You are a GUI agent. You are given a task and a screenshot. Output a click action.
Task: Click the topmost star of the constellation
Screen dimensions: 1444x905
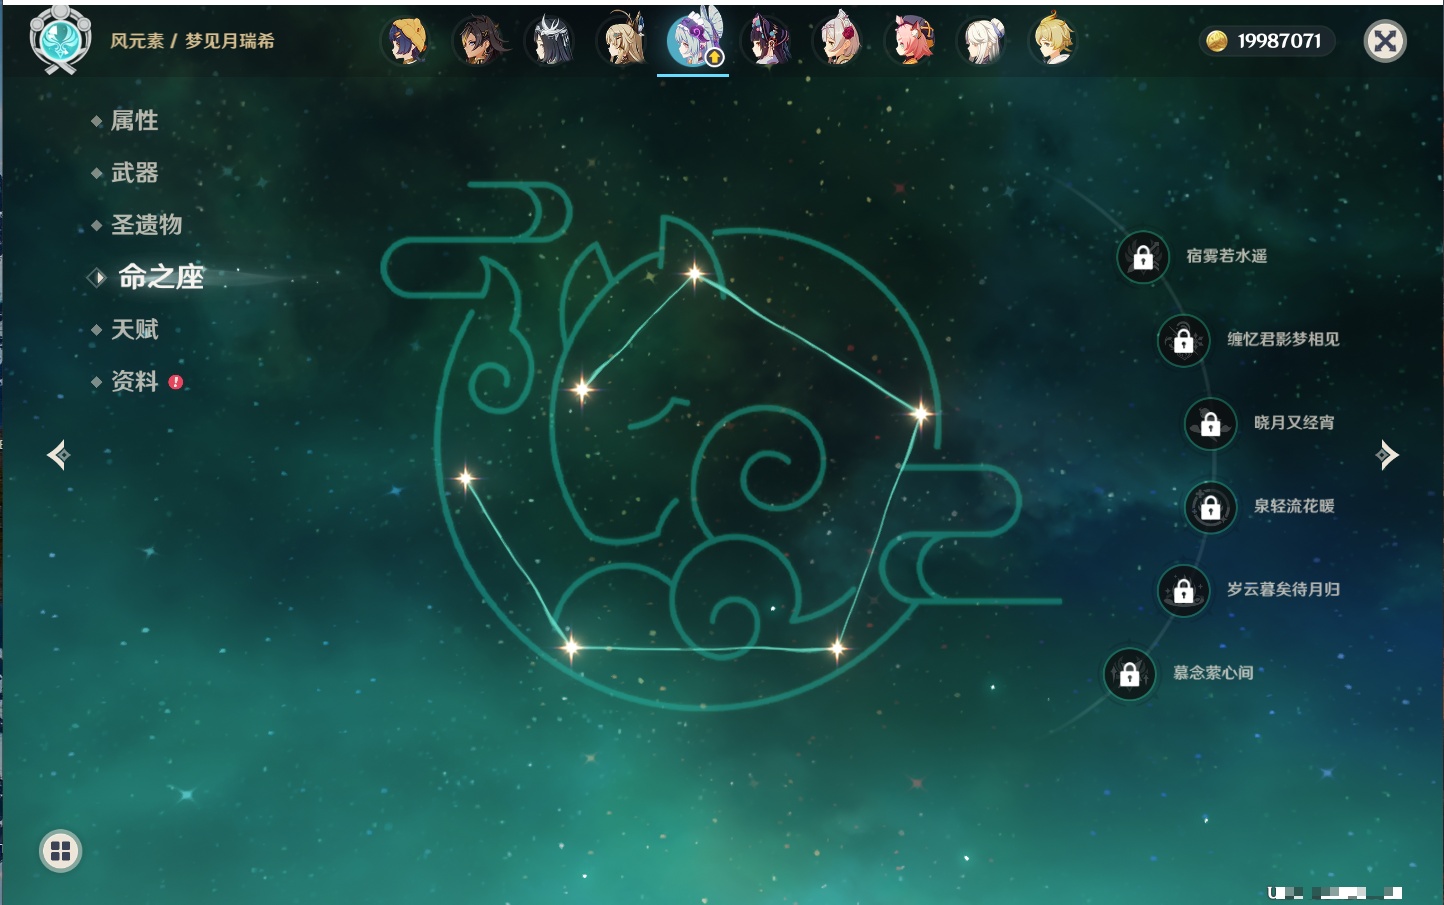694,272
